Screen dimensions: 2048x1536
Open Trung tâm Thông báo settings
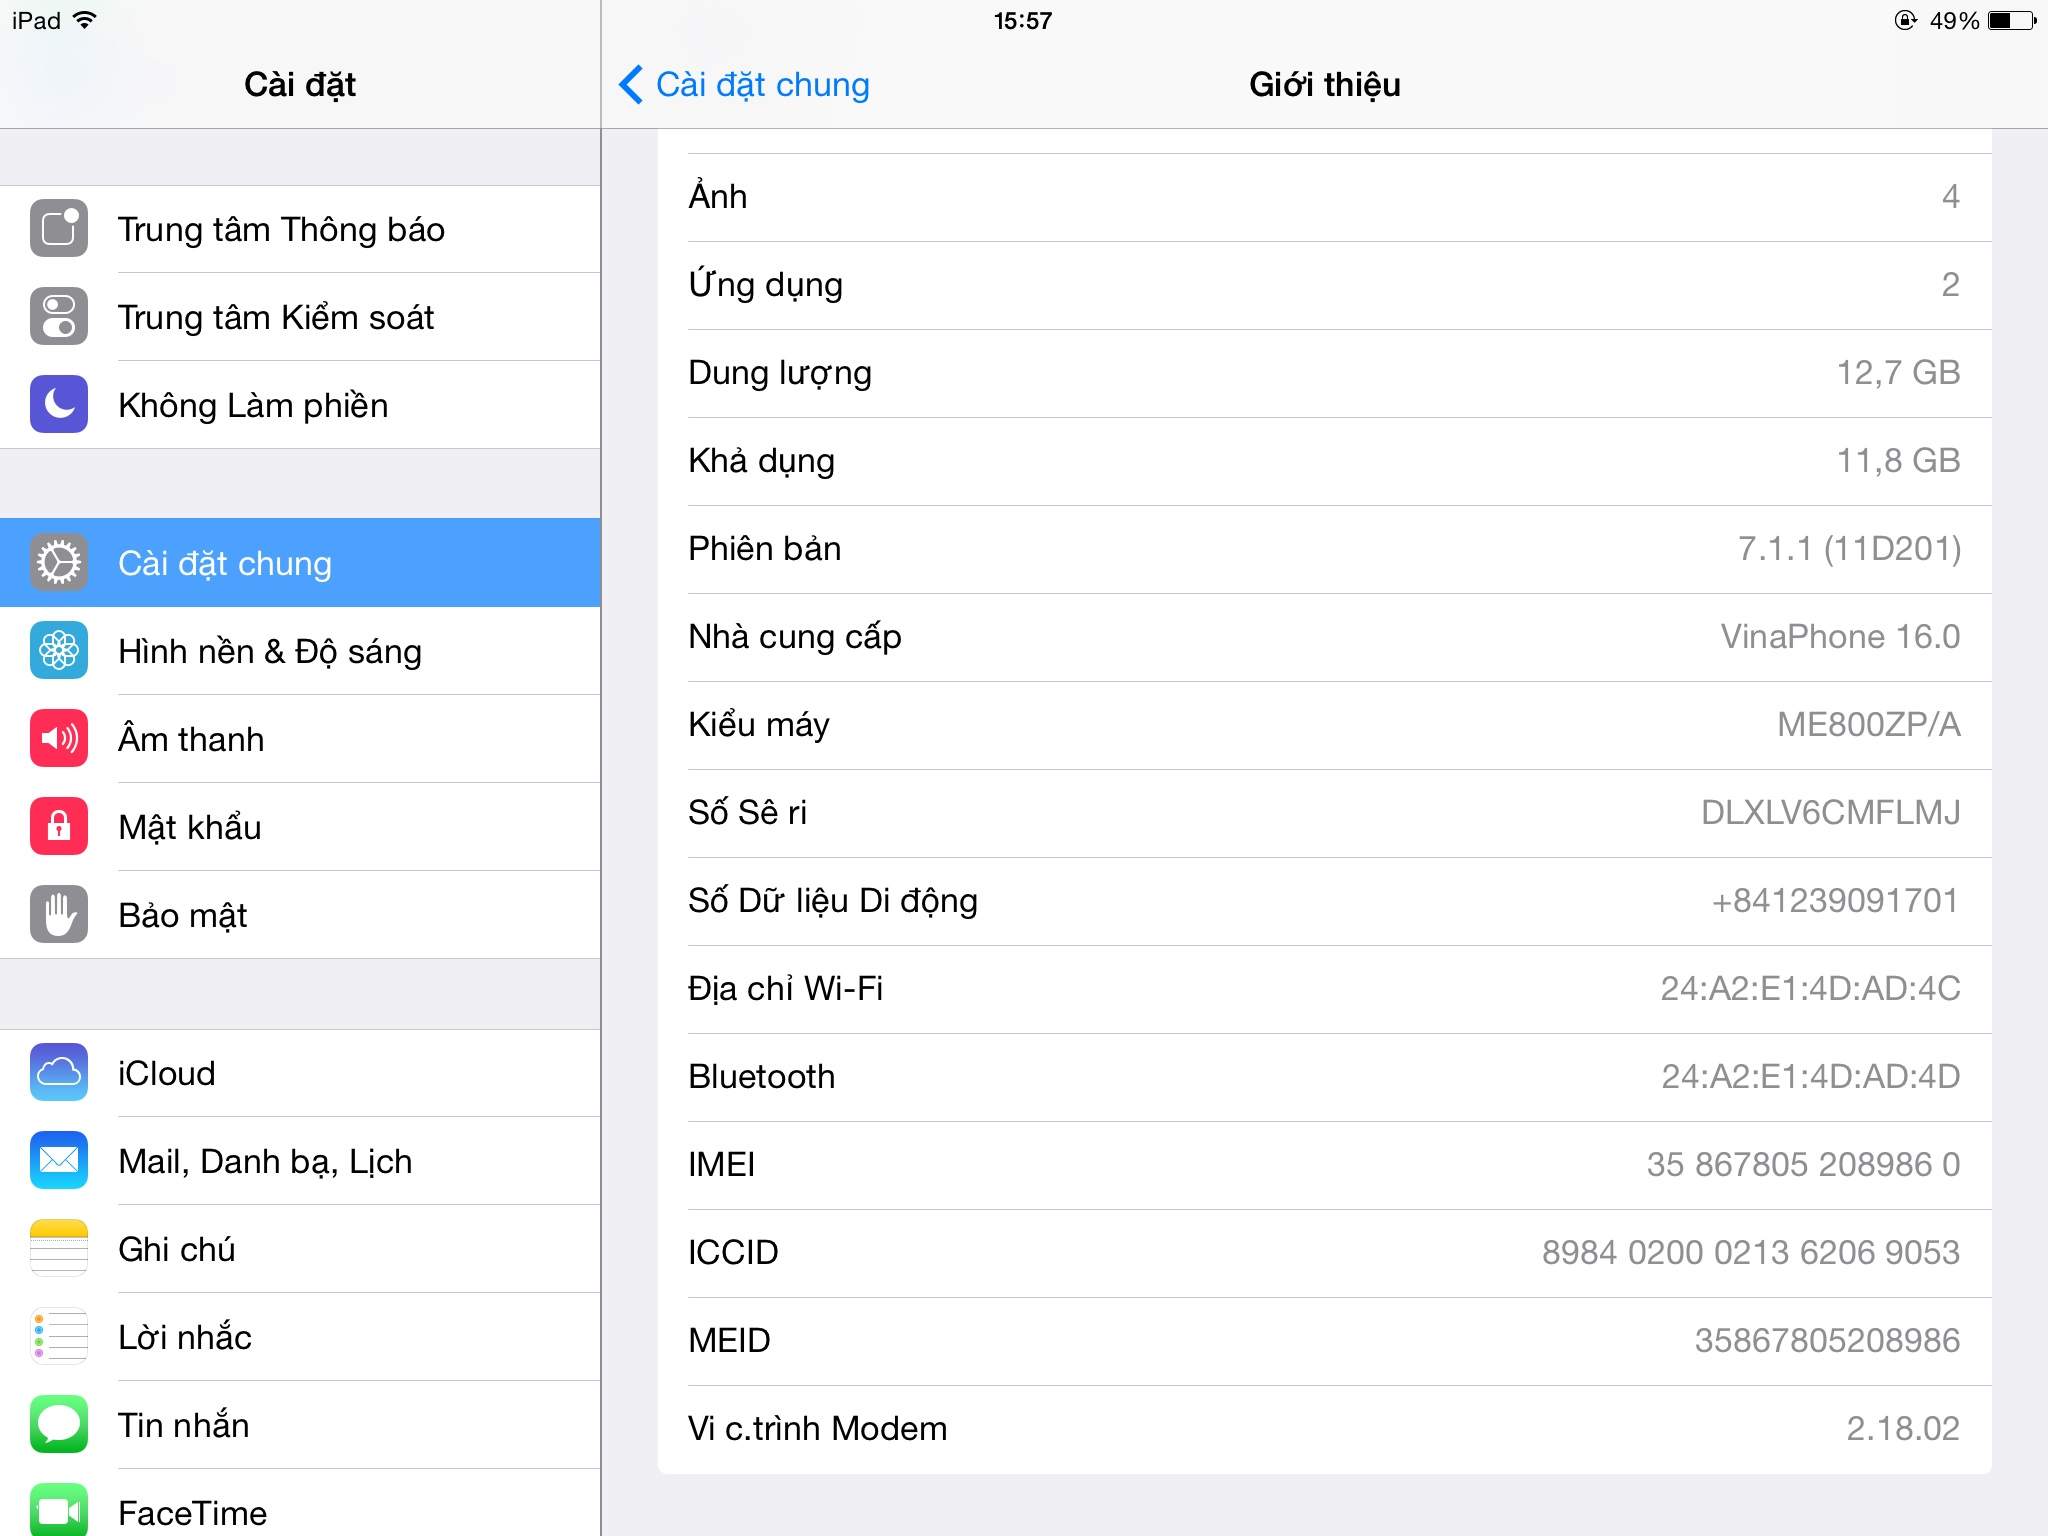point(300,229)
